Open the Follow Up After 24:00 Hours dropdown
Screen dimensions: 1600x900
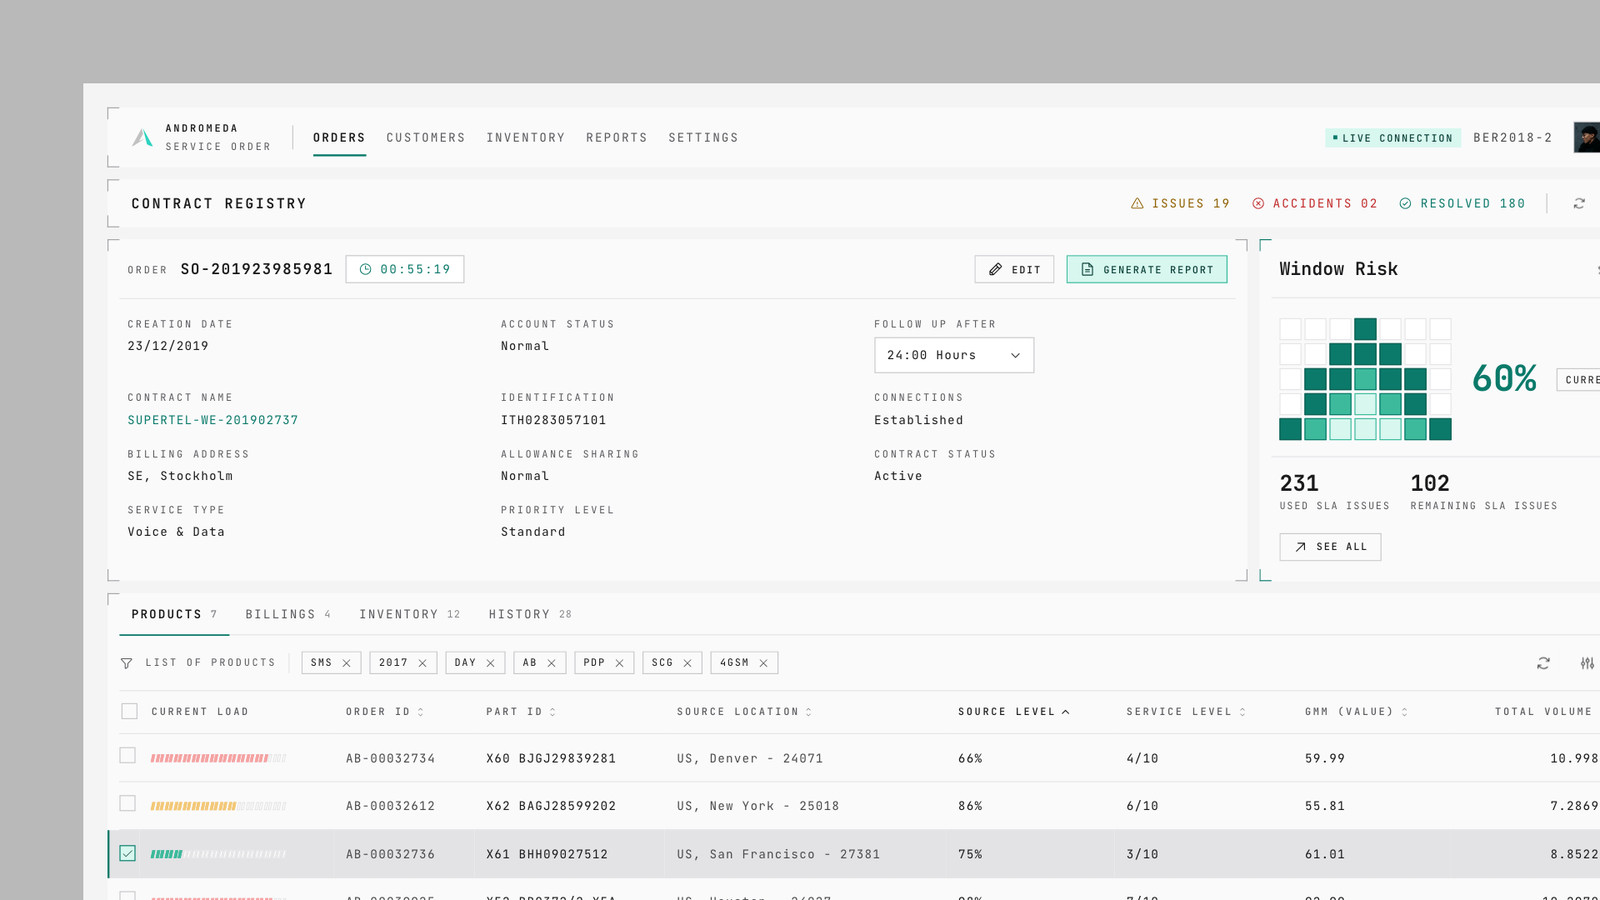(954, 355)
